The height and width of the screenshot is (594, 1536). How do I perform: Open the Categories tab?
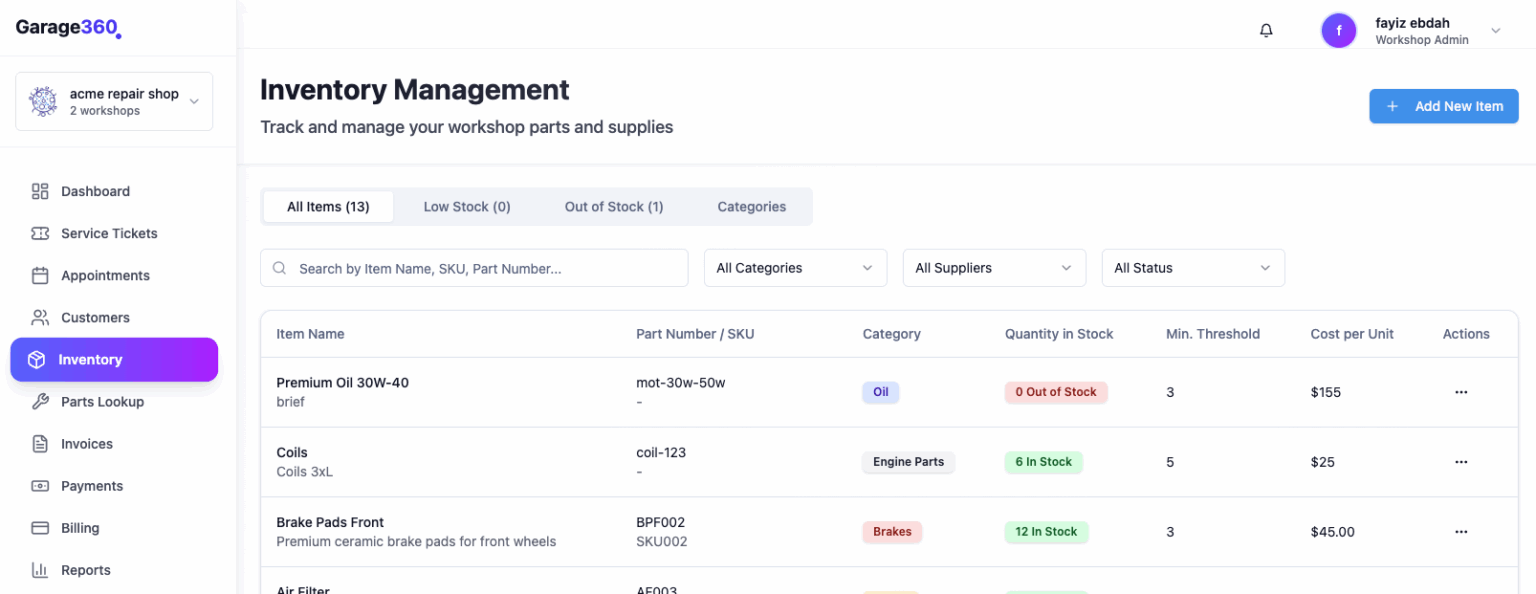pyautogui.click(x=751, y=206)
